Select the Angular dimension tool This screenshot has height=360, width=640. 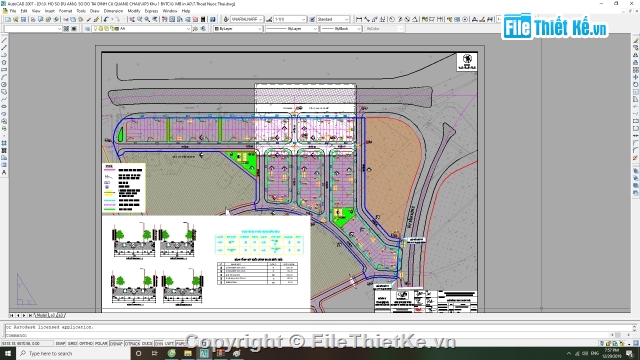click(415, 19)
